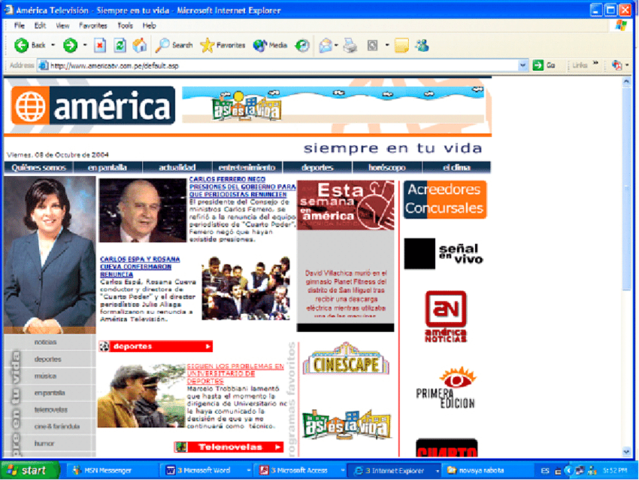The image size is (639, 480).
Task: Expand the Links toolbar chevron
Action: click(595, 63)
